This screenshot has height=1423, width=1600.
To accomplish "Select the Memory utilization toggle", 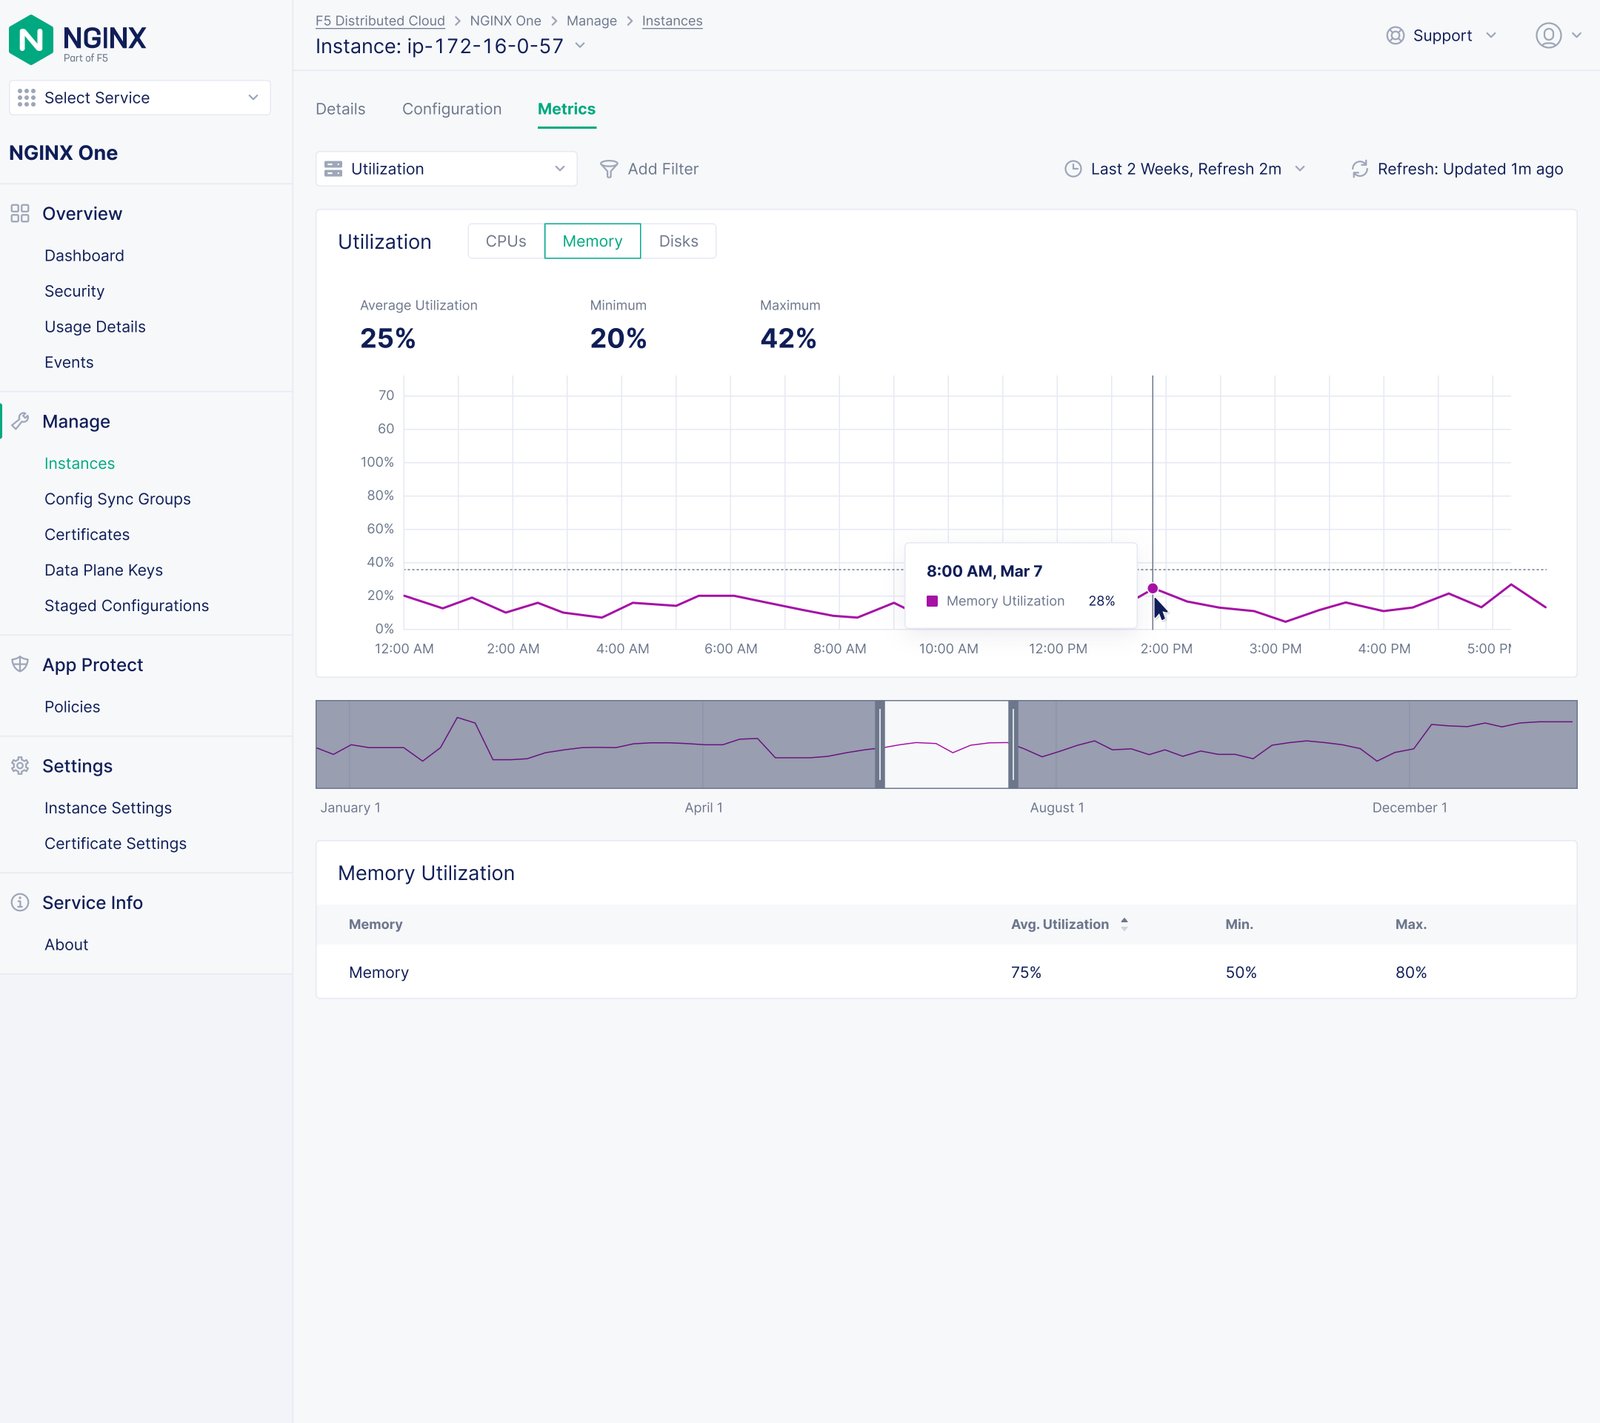I will click(x=592, y=241).
